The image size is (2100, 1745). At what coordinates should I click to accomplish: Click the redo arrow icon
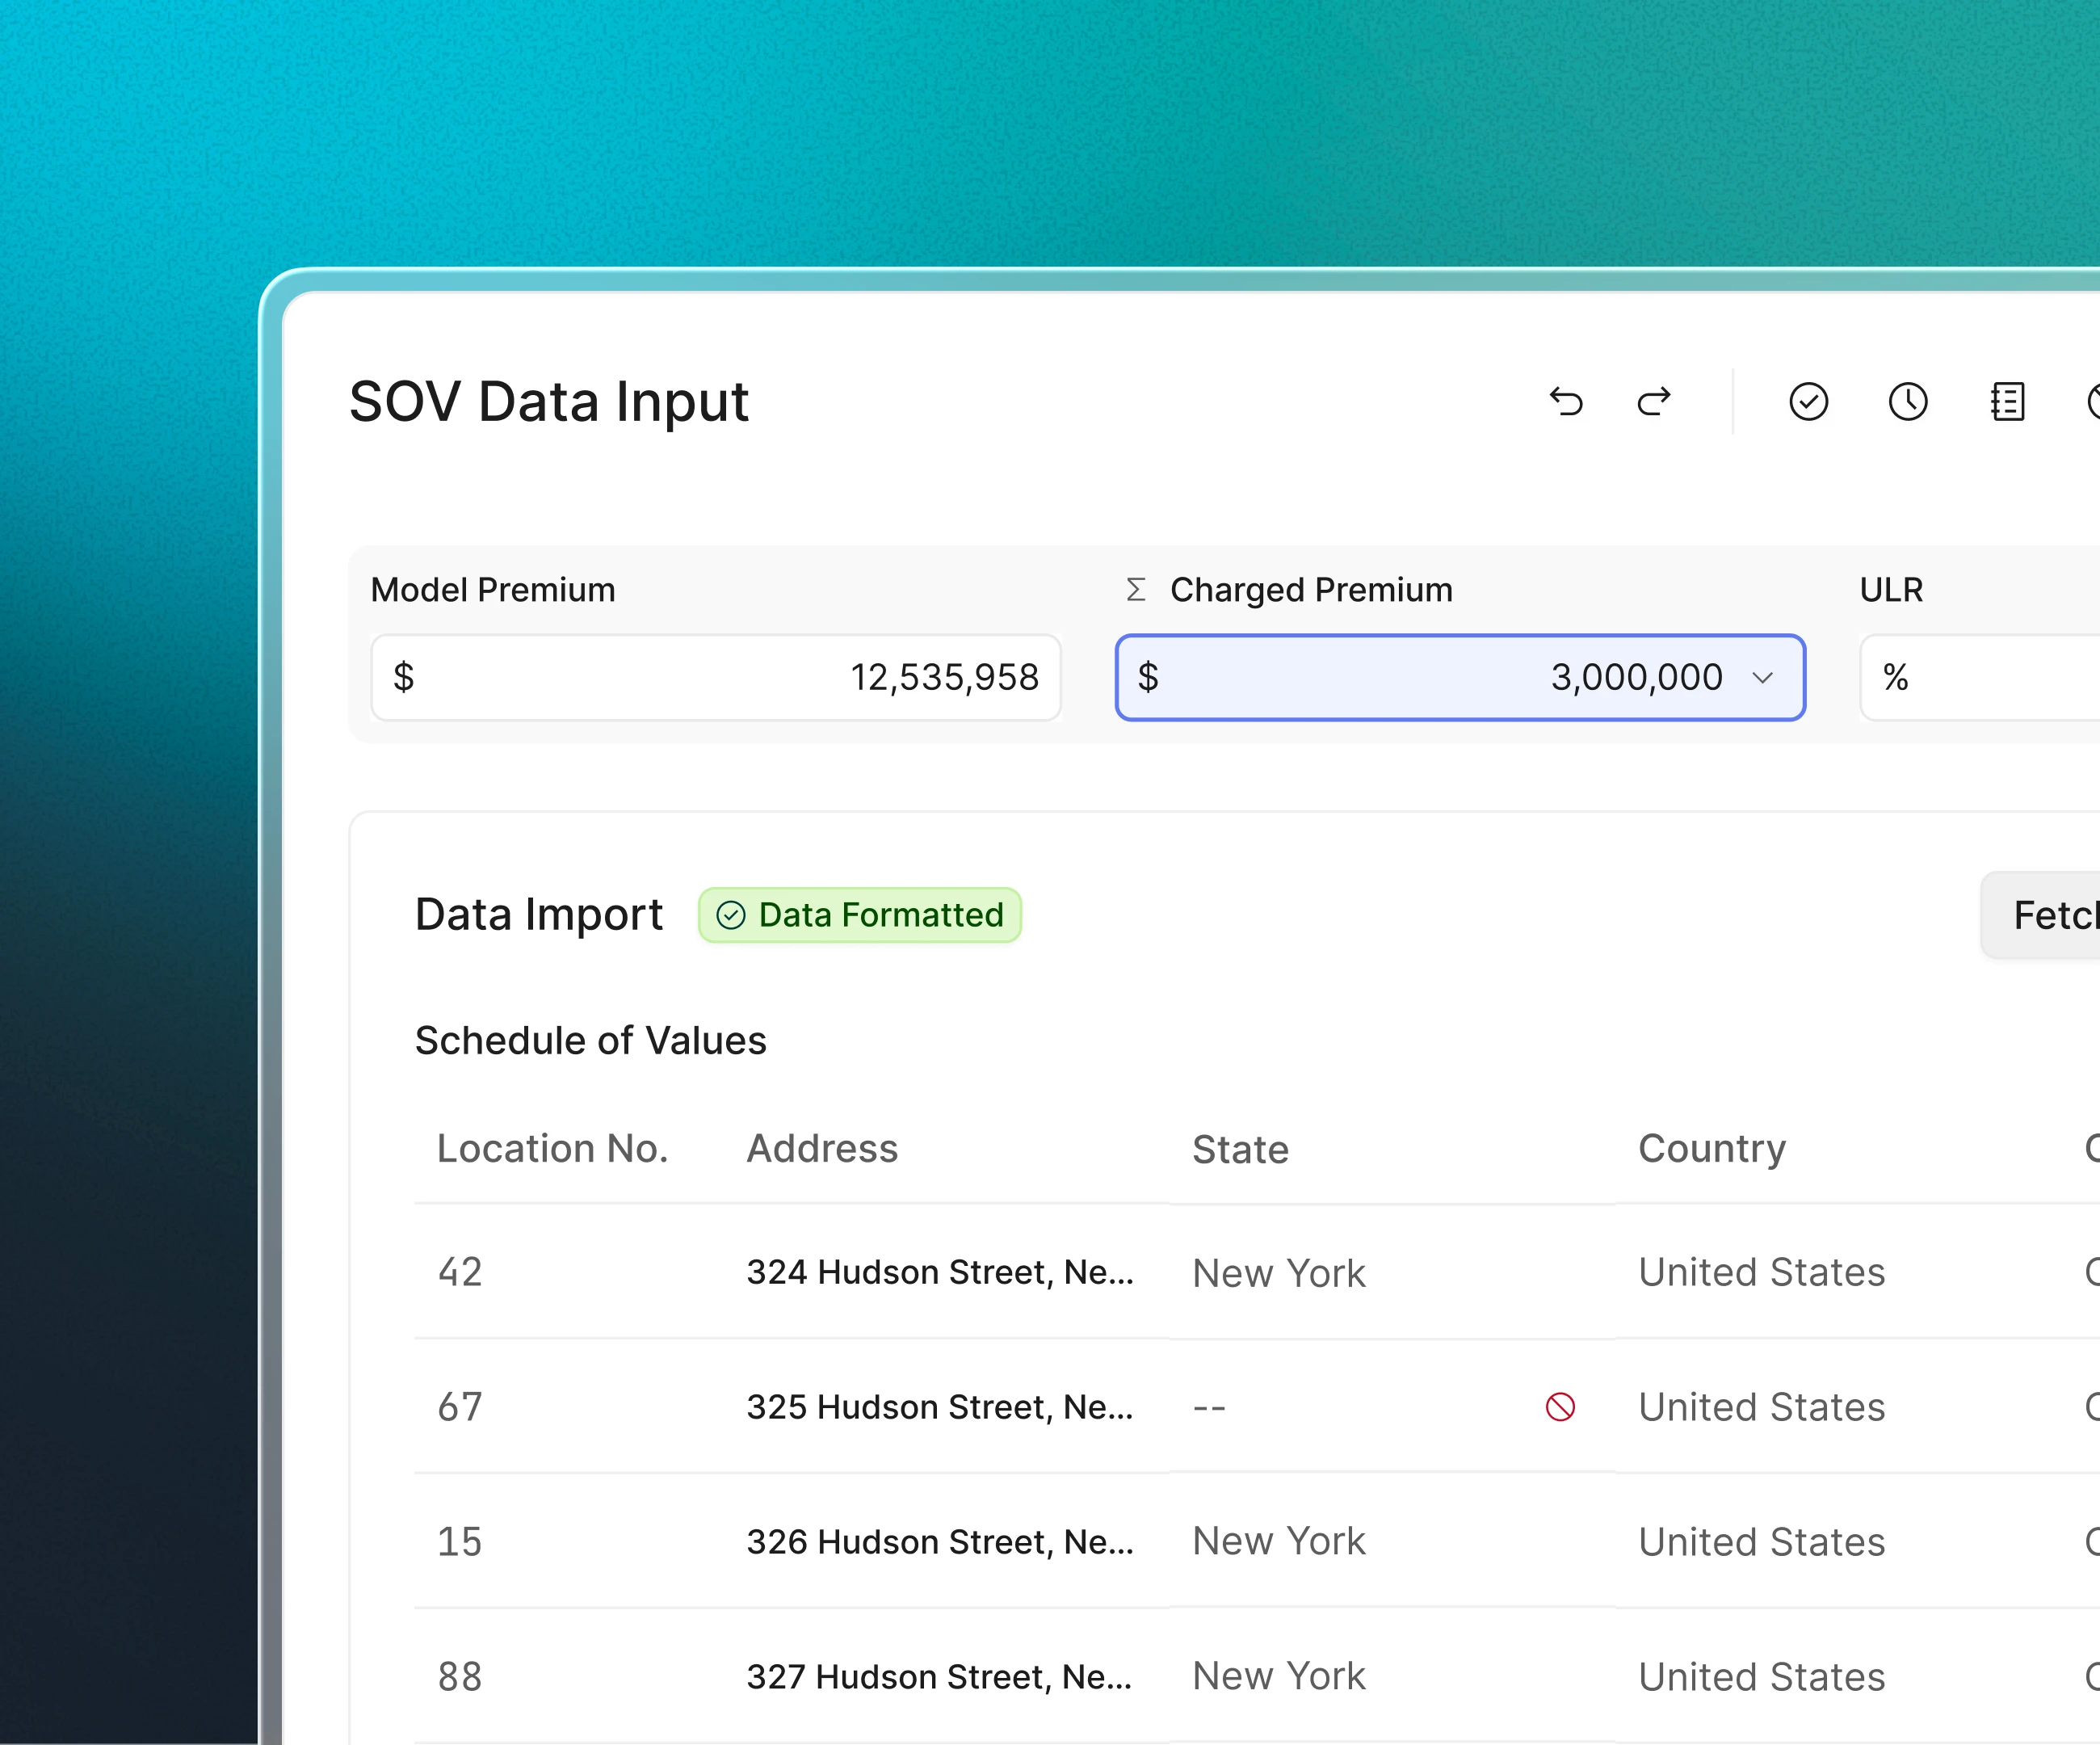[x=1654, y=401]
